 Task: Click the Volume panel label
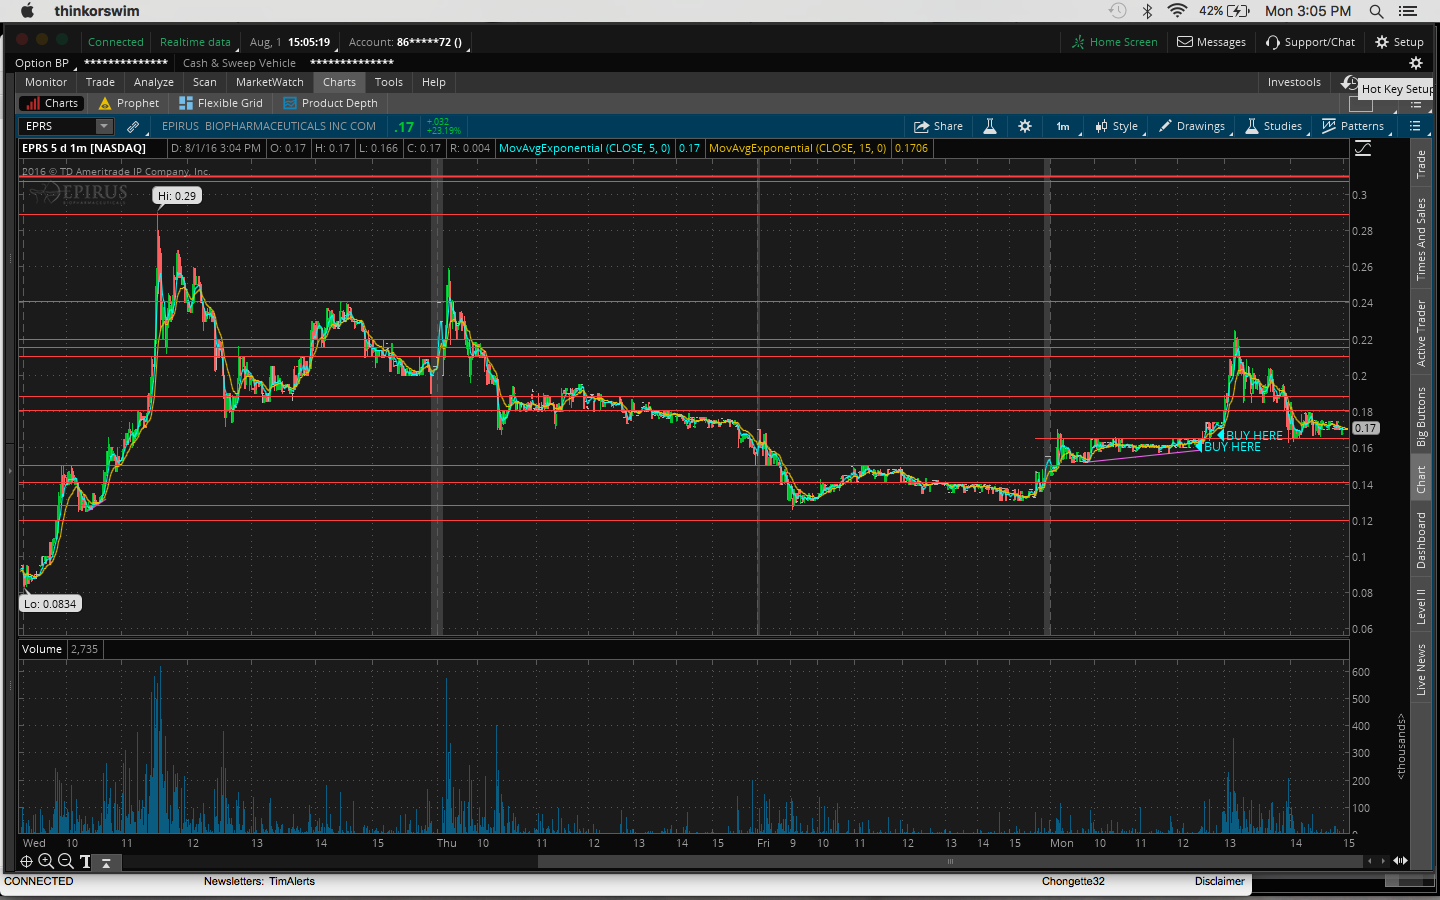point(42,649)
